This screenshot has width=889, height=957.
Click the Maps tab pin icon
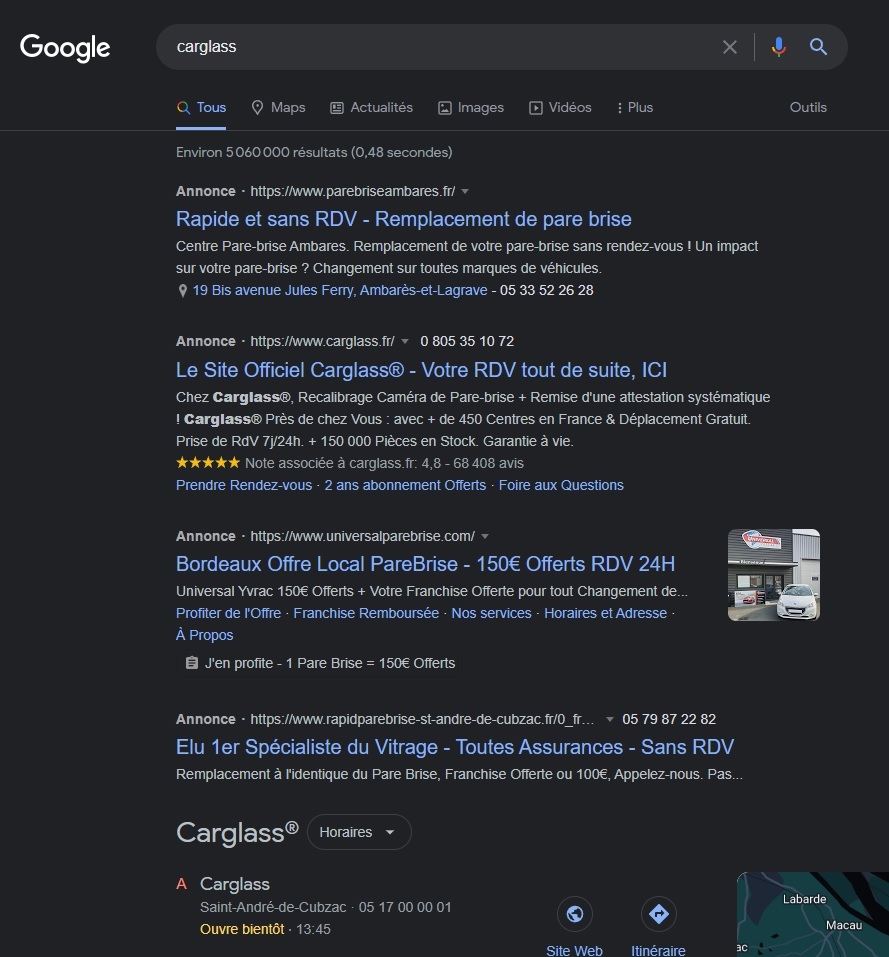point(257,108)
